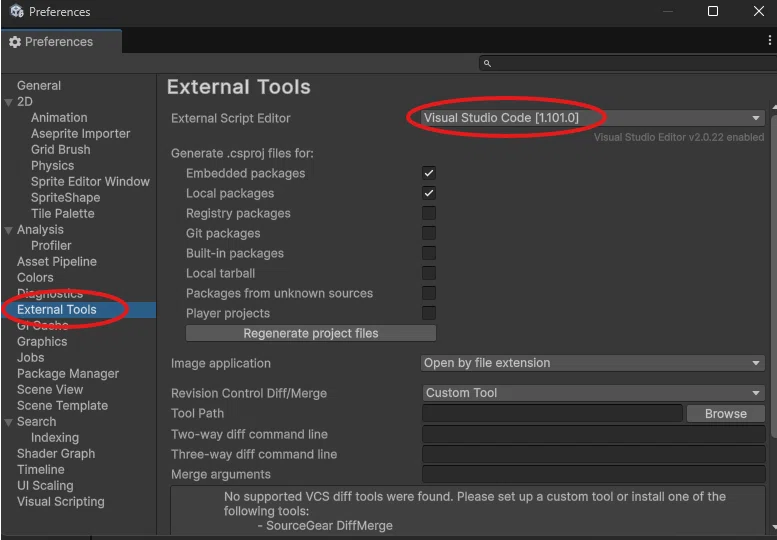Open Physics under 2D
This screenshot has height=540, width=777.
coord(53,165)
